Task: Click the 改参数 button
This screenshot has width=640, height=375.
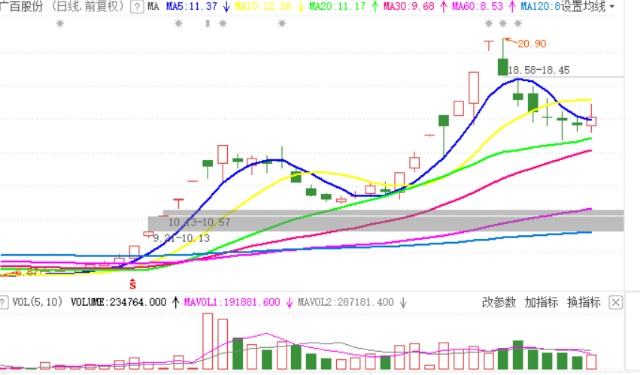Action: click(499, 302)
